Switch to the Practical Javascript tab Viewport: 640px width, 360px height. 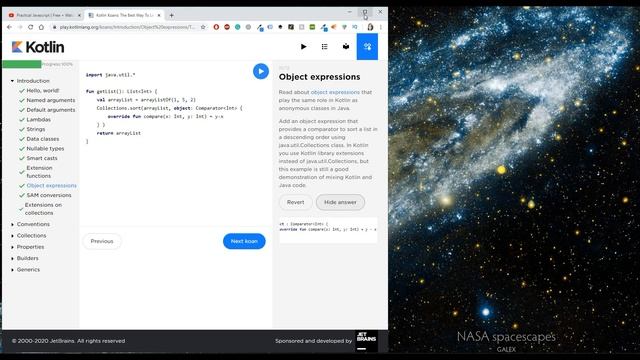[44, 15]
